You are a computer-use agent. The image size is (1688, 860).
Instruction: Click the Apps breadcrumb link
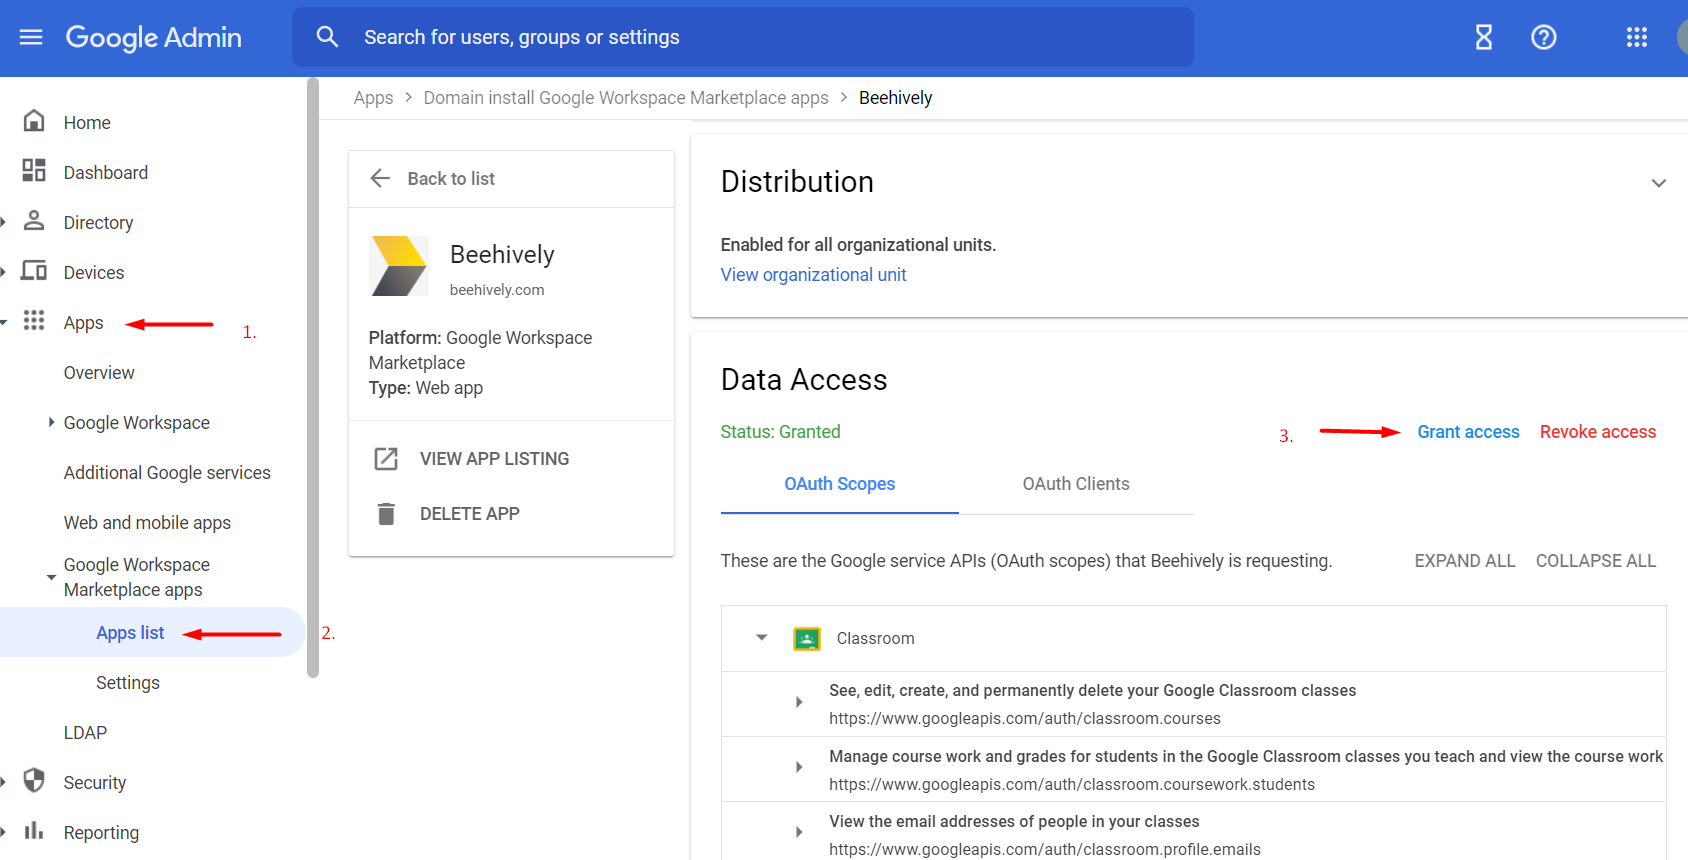(373, 98)
